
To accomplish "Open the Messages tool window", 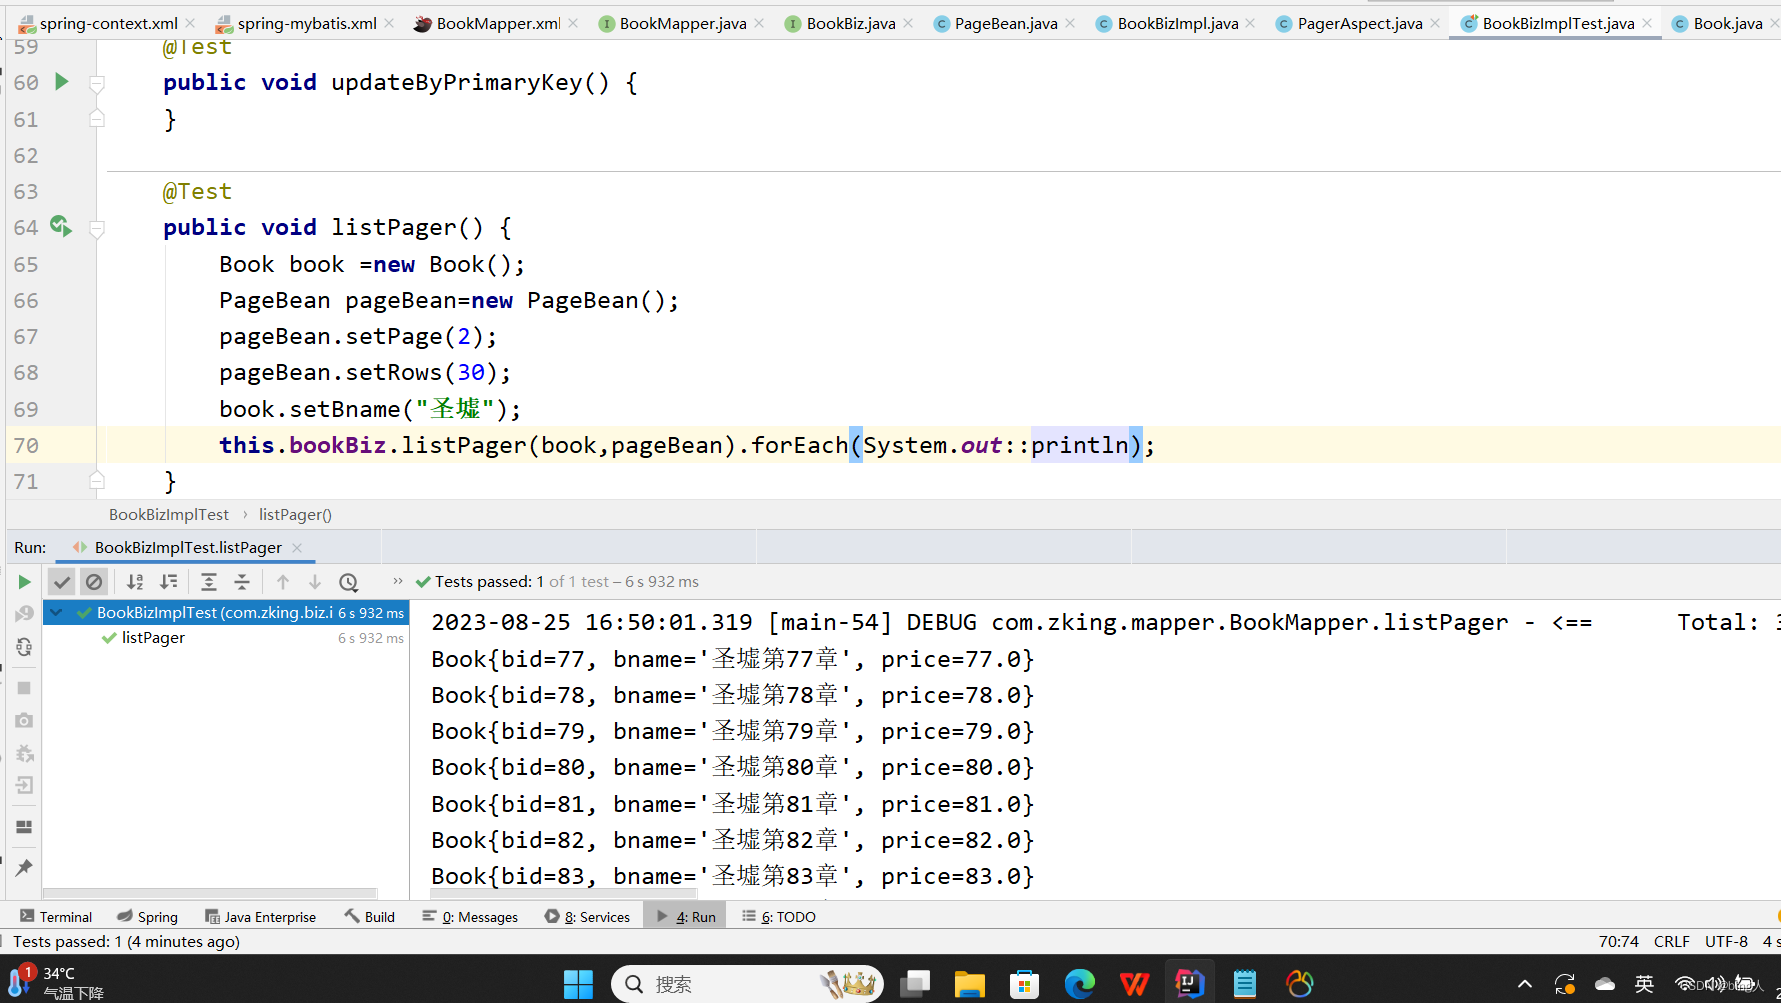I will pyautogui.click(x=470, y=916).
